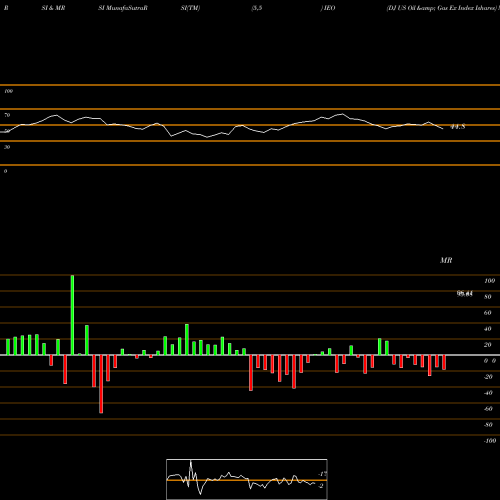Click the 'SI MunafaSutraR' header text
The image size is (500, 500).
point(123,8)
